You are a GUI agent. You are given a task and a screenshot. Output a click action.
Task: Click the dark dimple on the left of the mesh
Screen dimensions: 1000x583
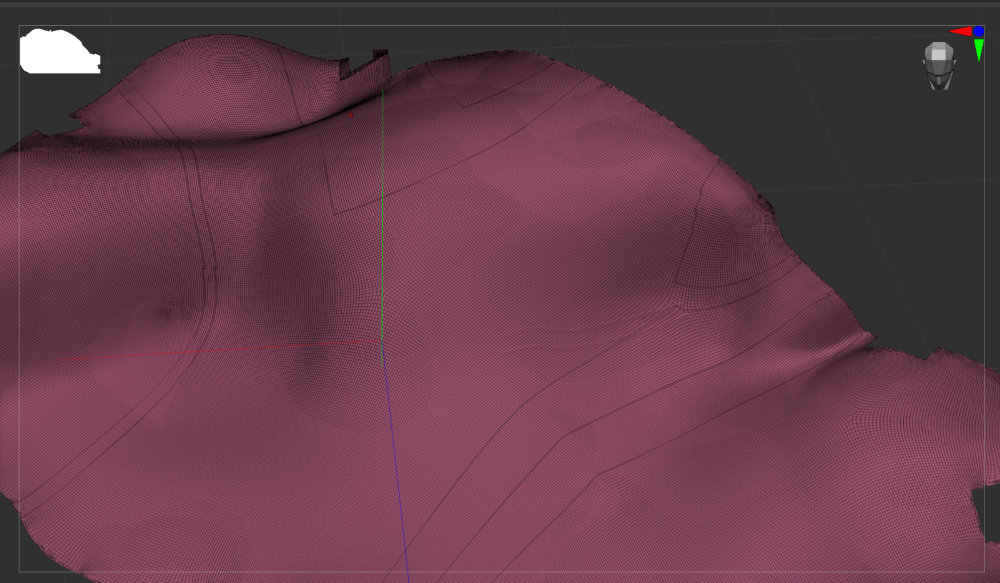167,313
